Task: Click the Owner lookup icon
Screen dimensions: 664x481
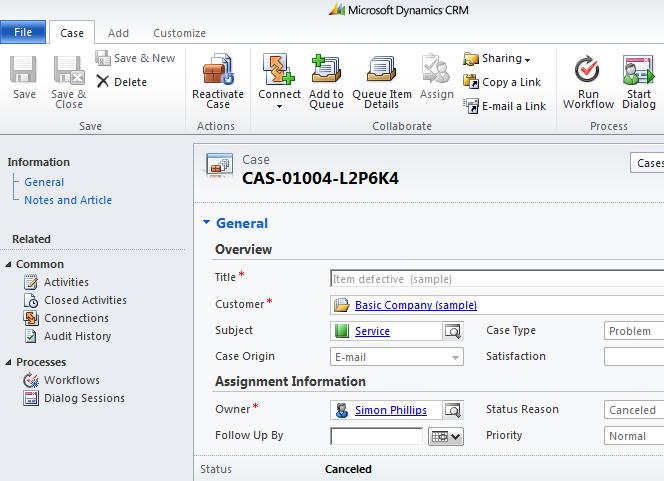Action: tap(453, 410)
